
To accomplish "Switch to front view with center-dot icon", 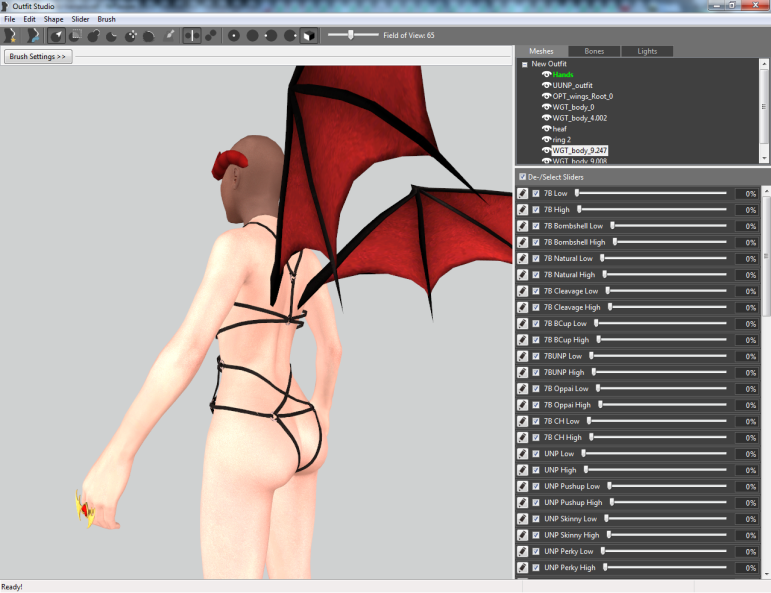I will [234, 35].
